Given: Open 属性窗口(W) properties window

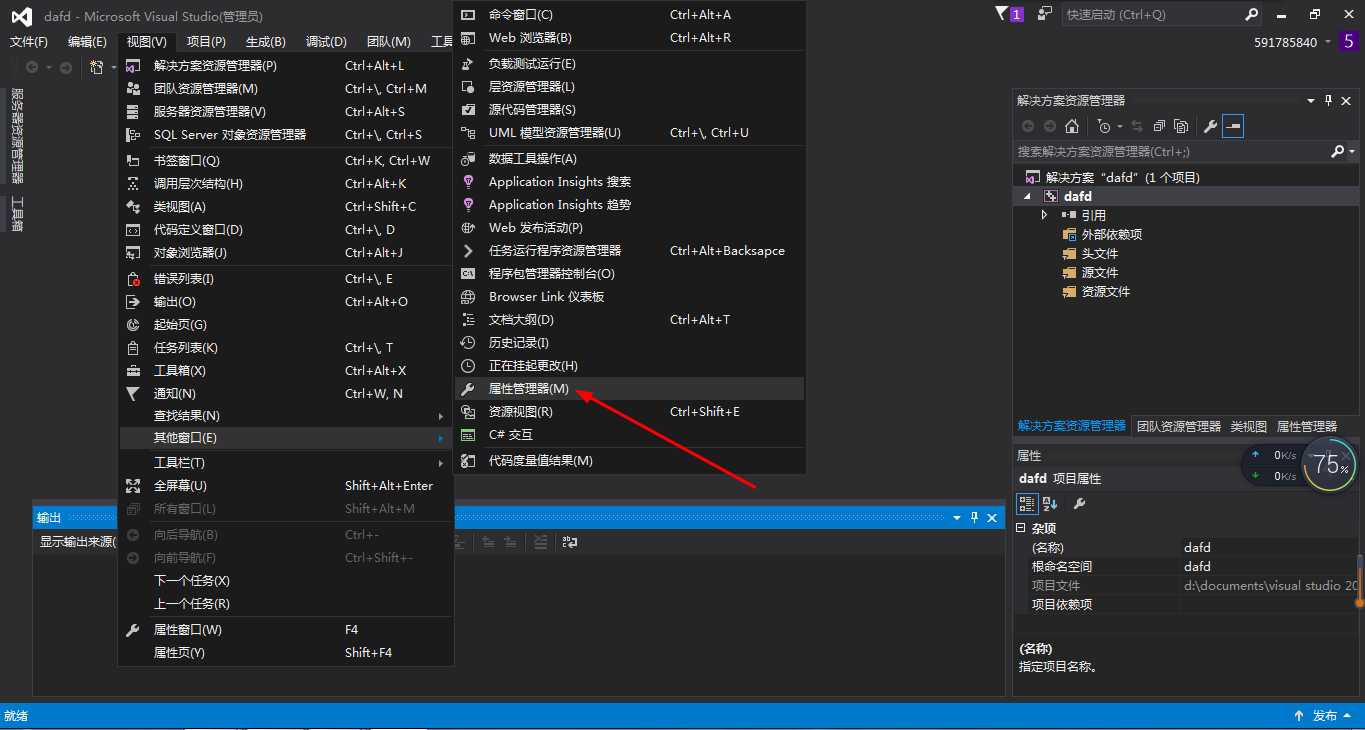Looking at the screenshot, I should [286, 629].
